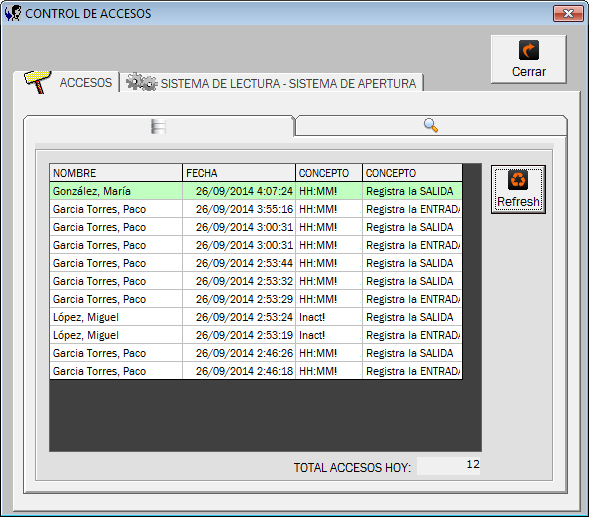Select the González, María row
Viewport: 589px width, 517px height.
pyautogui.click(x=256, y=191)
